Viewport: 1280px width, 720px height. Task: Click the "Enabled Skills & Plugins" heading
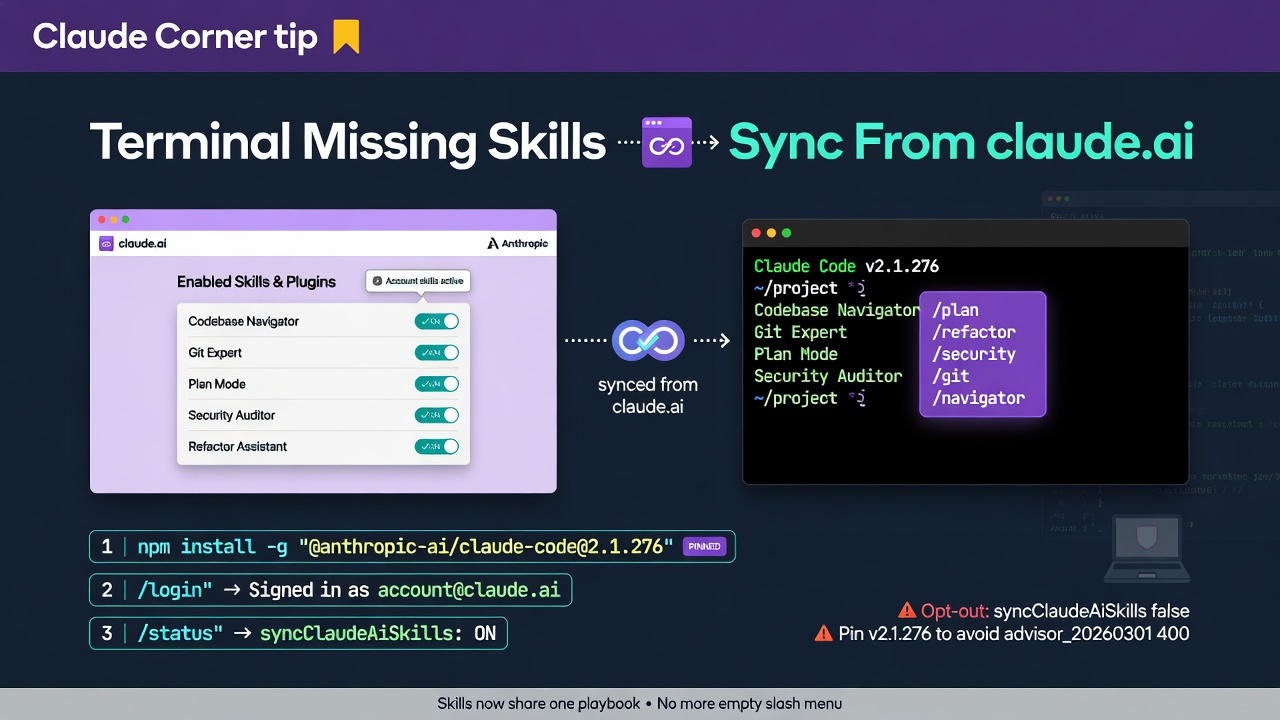(256, 282)
